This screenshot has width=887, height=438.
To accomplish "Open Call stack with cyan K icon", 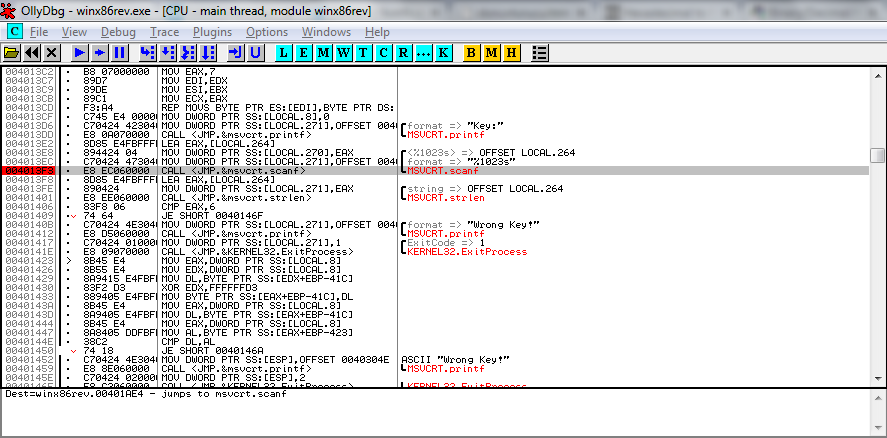I will click(x=443, y=53).
